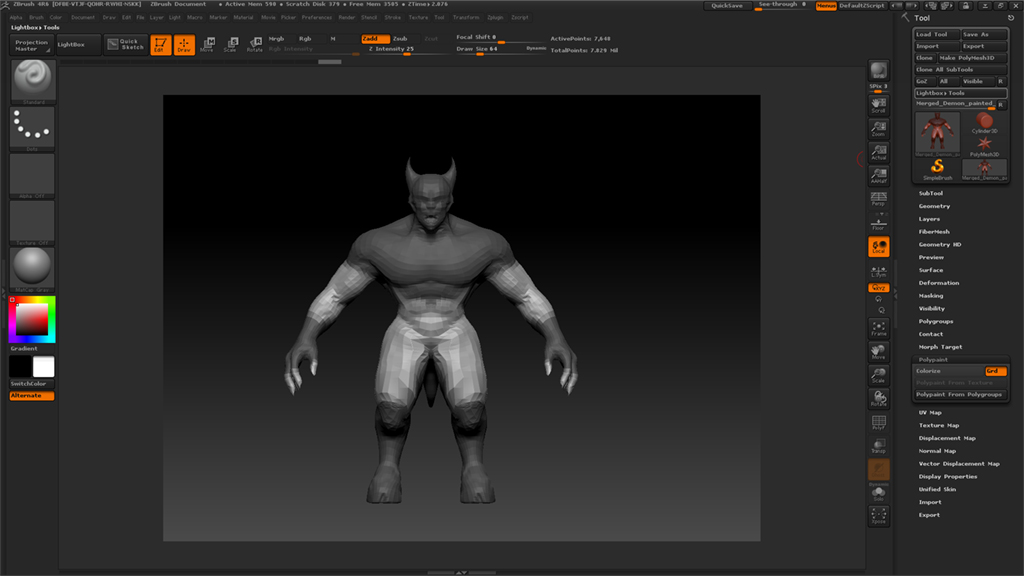Click the Scroll canvas navigation icon
Image resolution: width=1024 pixels, height=576 pixels.
click(x=878, y=103)
